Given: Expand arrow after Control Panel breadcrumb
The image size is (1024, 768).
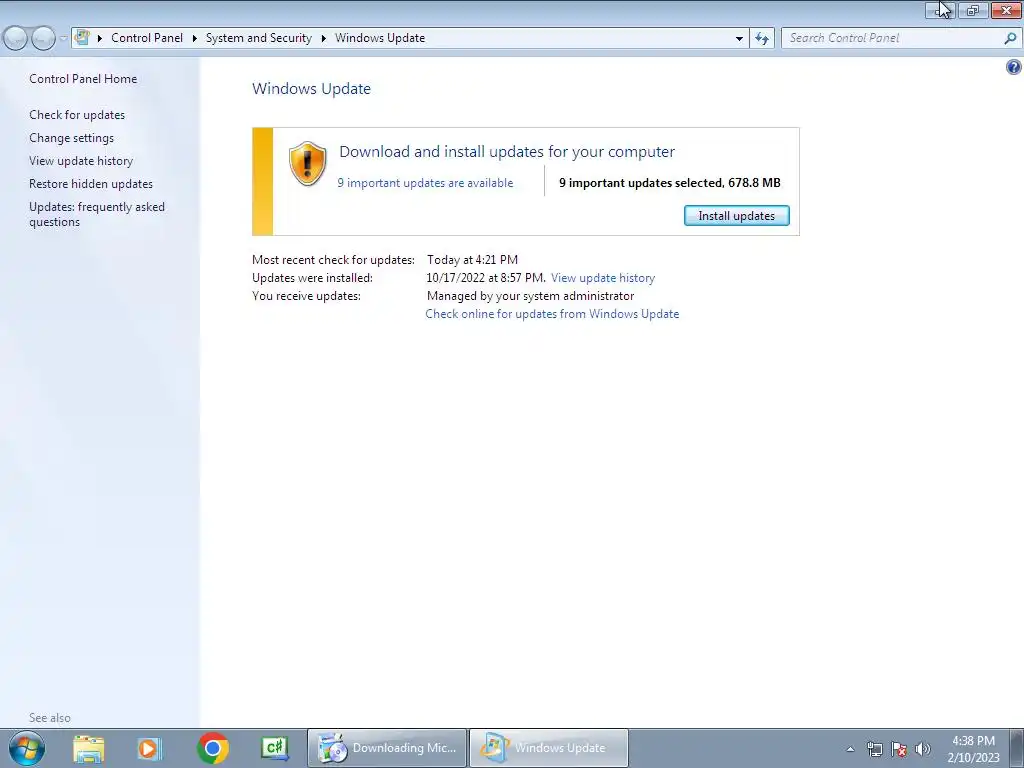Looking at the screenshot, I should point(195,38).
